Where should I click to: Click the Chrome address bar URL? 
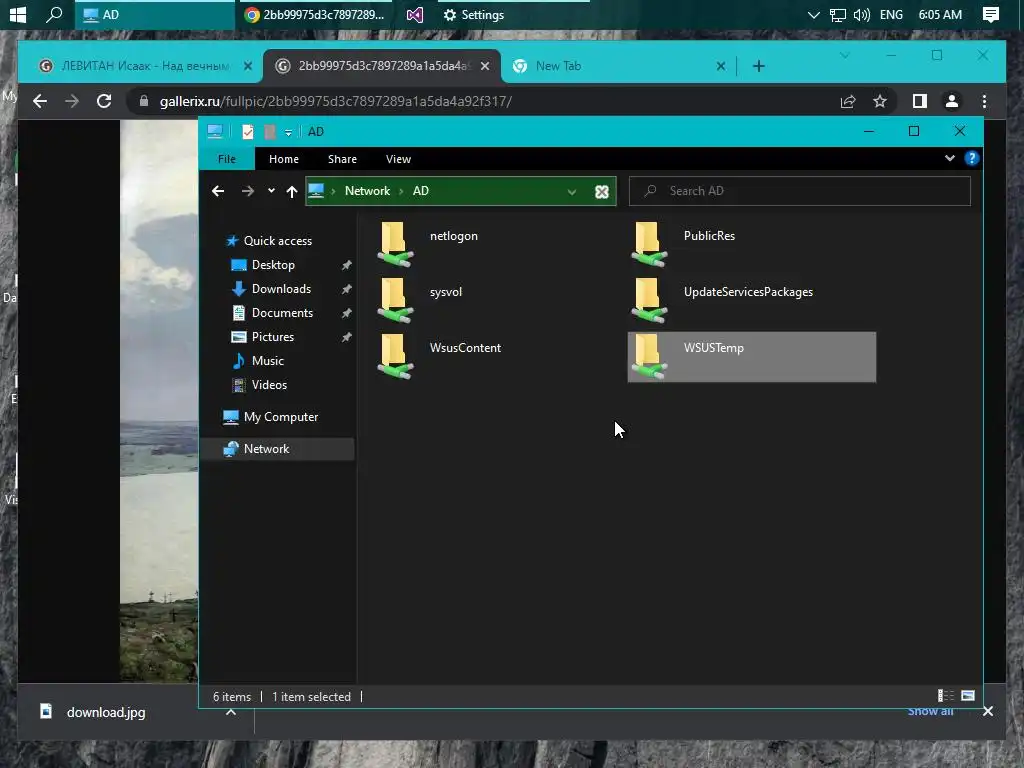click(336, 101)
